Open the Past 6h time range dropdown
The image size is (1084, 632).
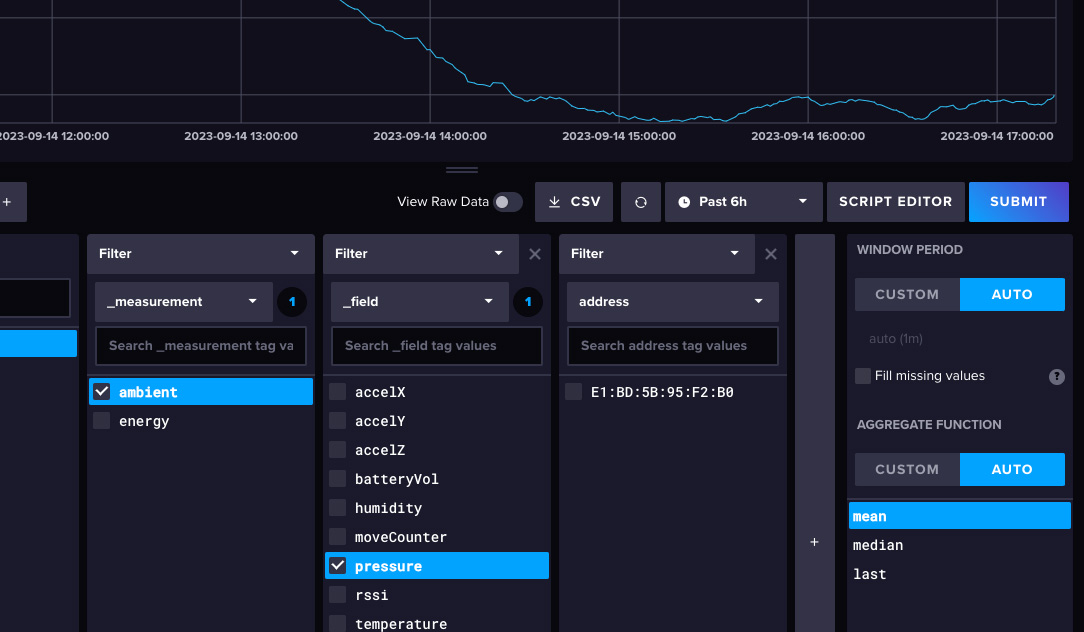743,202
